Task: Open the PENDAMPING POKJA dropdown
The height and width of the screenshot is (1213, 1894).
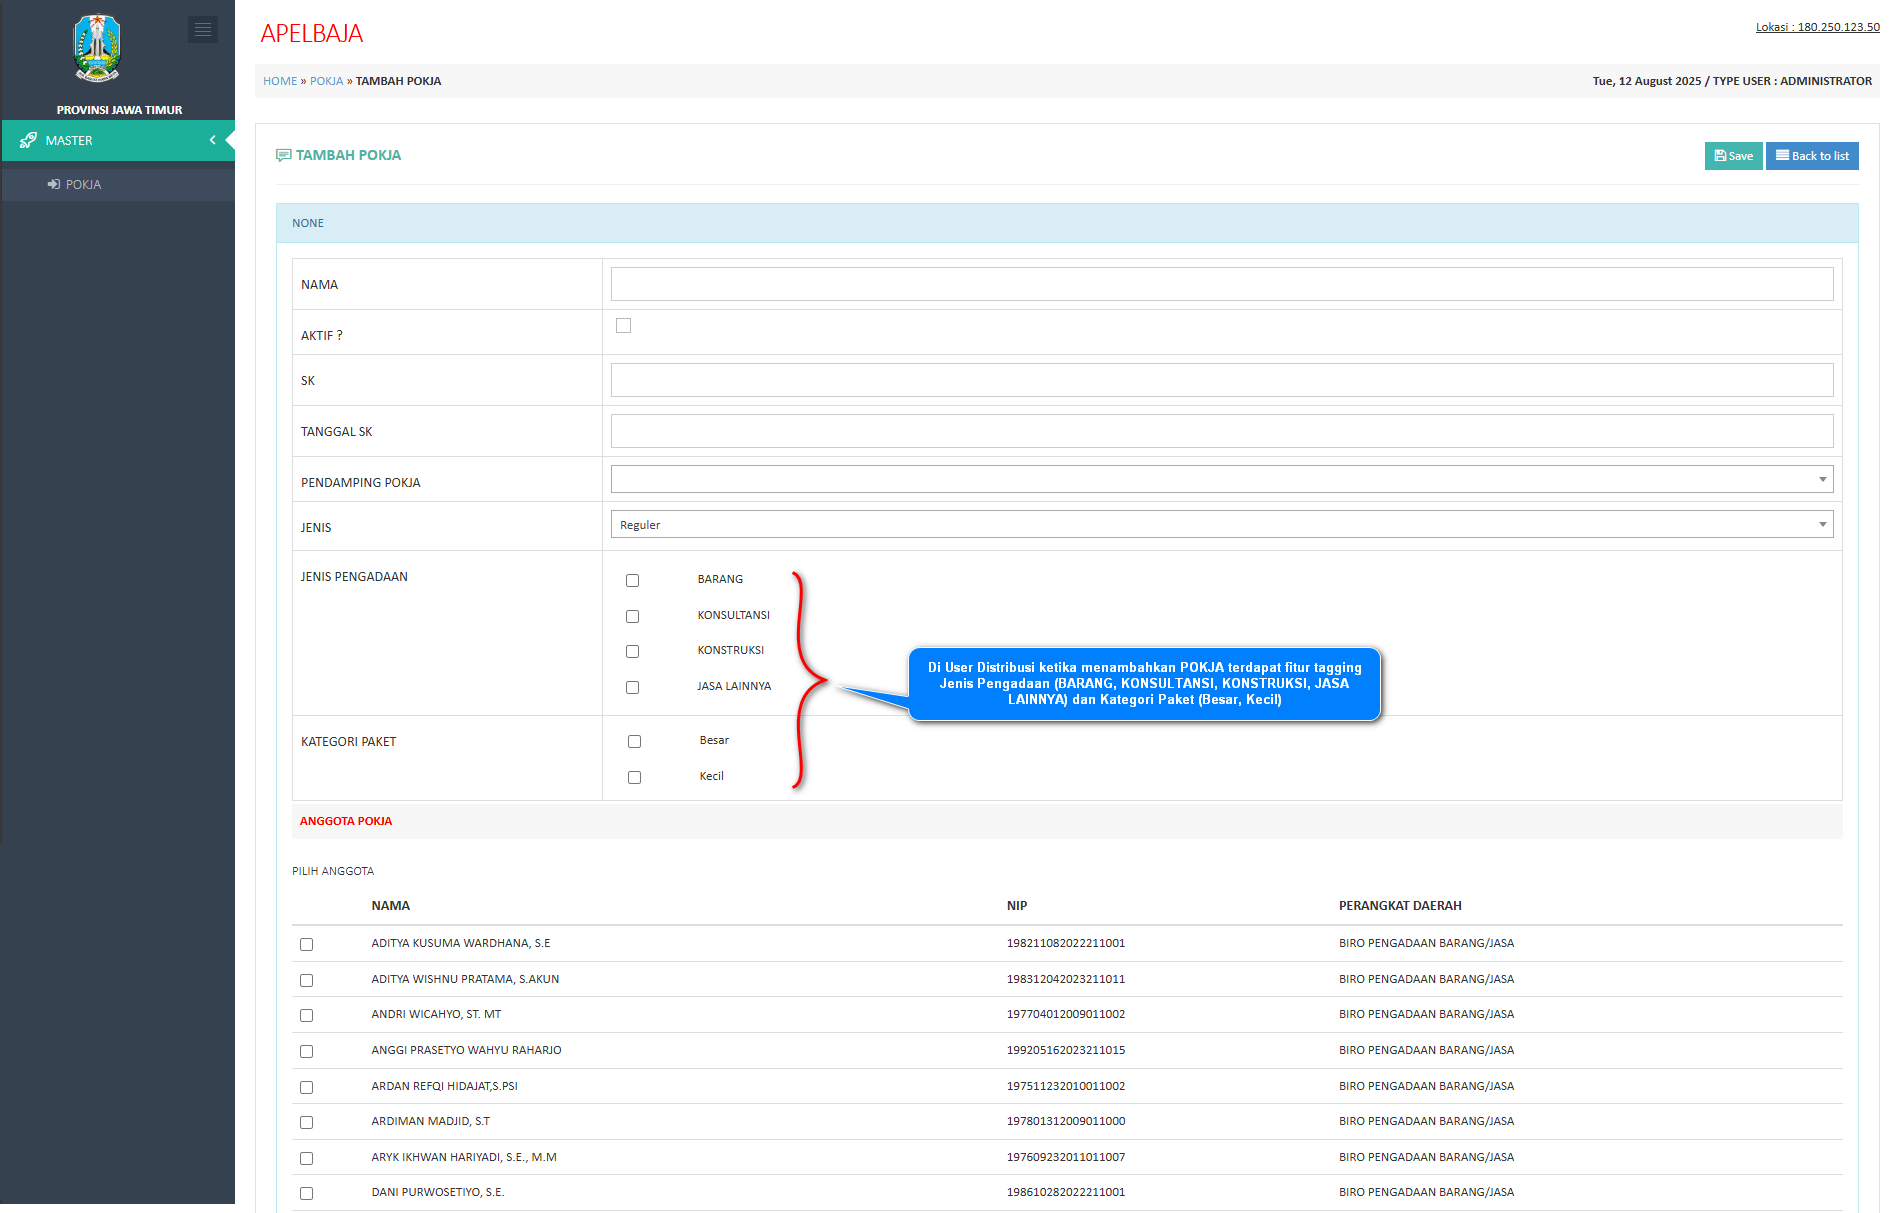Action: (x=1221, y=479)
